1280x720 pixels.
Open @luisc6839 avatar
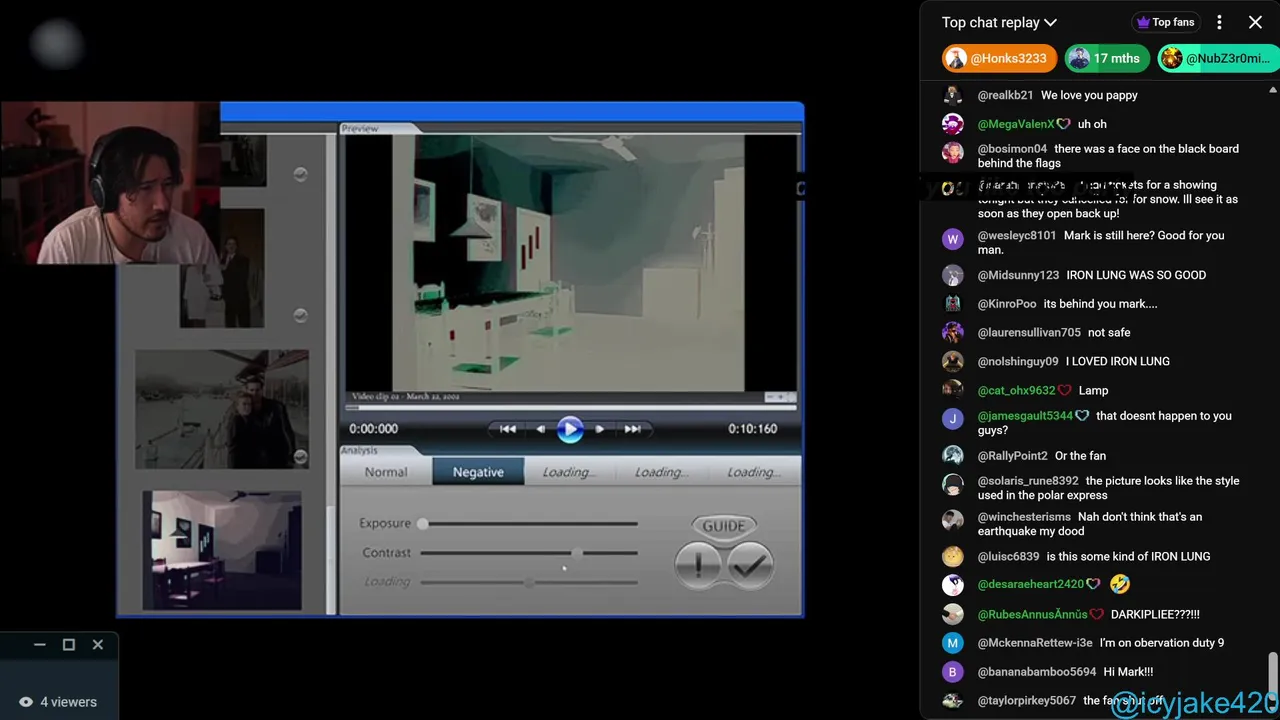pos(953,556)
